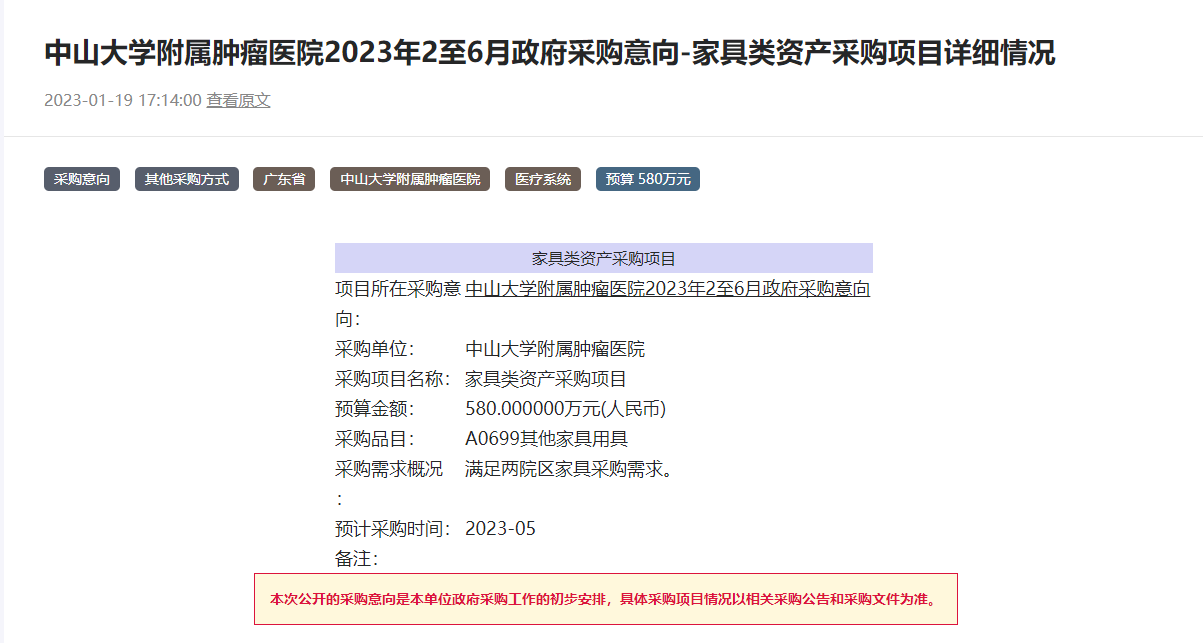
Task: Click the table header 家具类资产采购项目
Action: 604,258
